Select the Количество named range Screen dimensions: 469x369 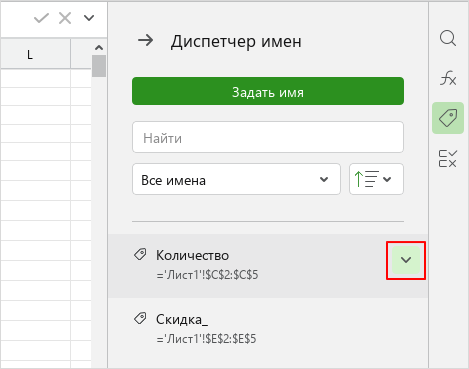tap(268, 266)
